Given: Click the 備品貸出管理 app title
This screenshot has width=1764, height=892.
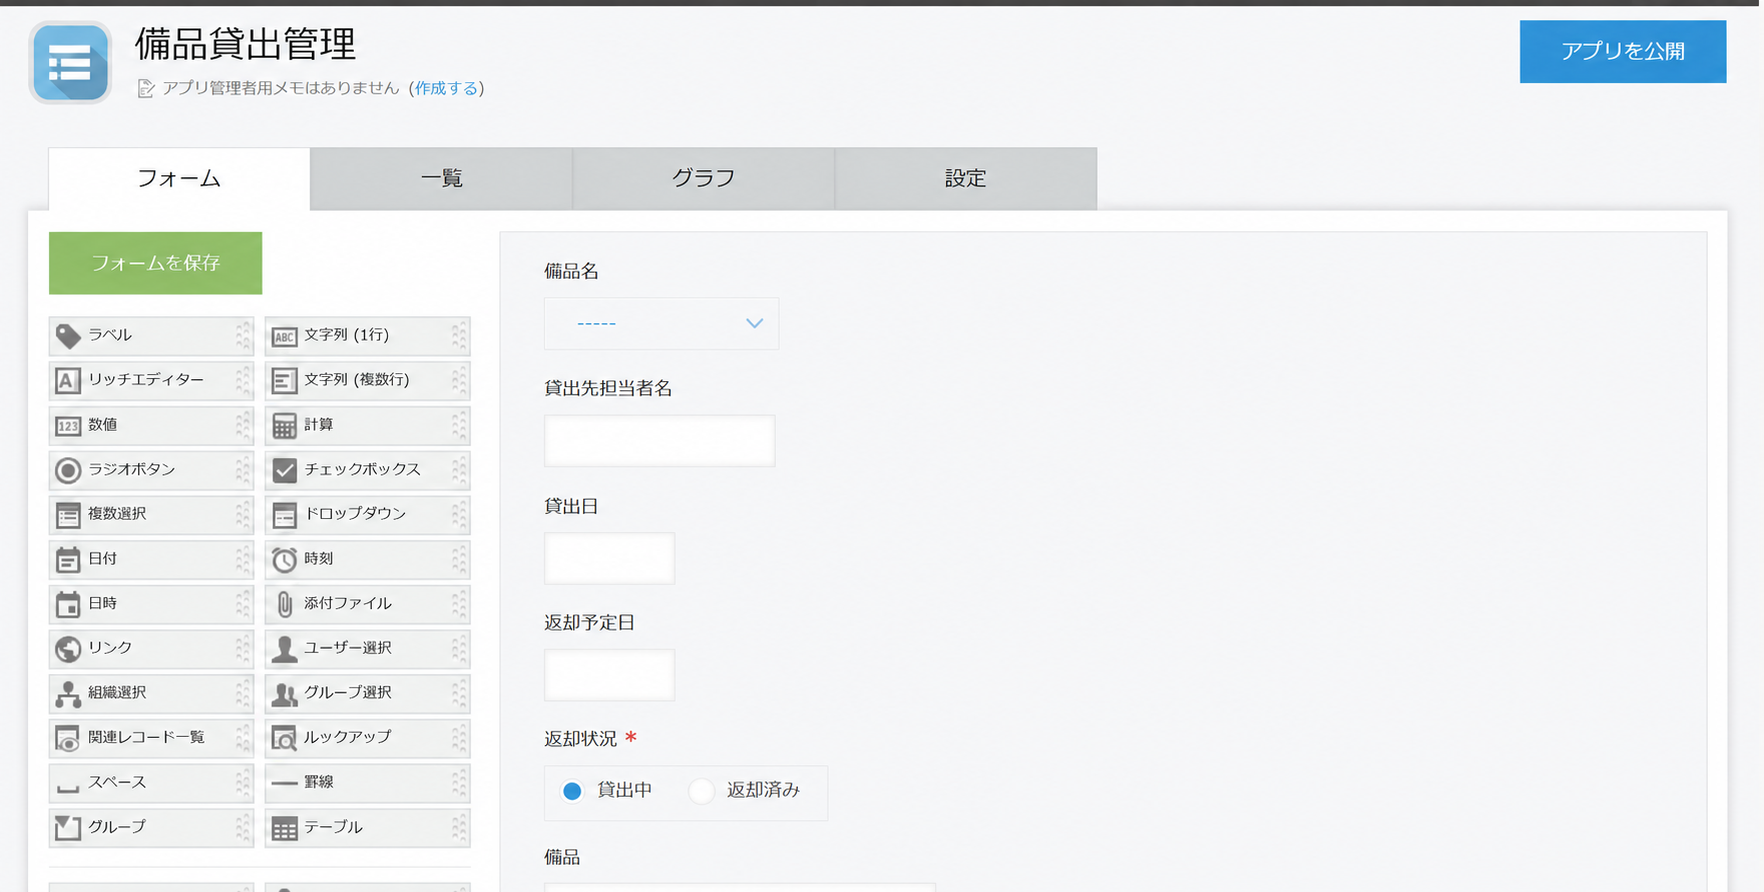Looking at the screenshot, I should [246, 44].
